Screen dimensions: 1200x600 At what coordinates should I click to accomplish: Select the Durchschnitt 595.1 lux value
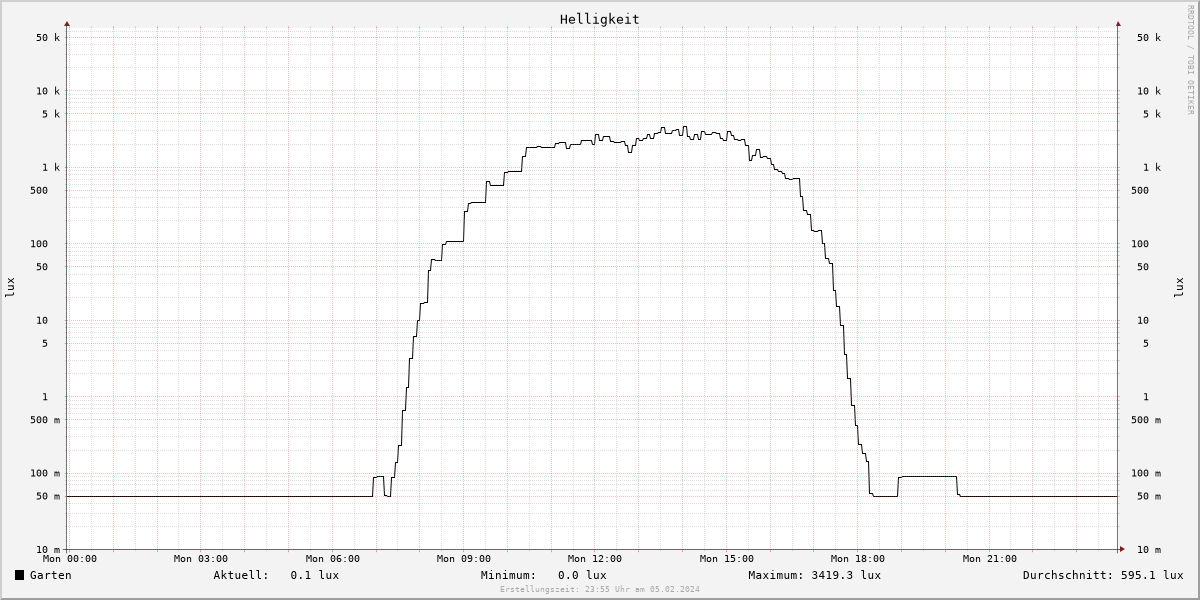click(1152, 575)
